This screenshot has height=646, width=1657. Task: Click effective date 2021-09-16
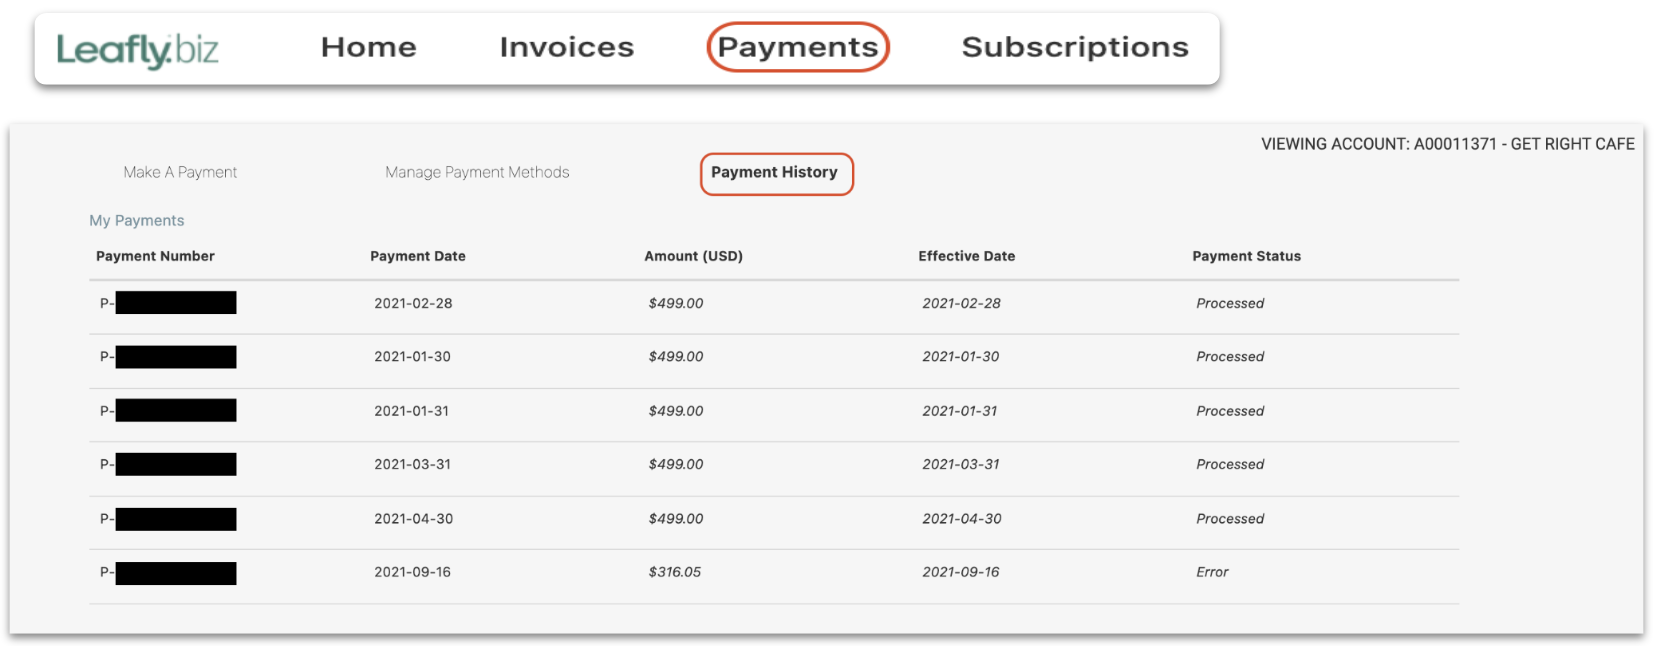960,572
